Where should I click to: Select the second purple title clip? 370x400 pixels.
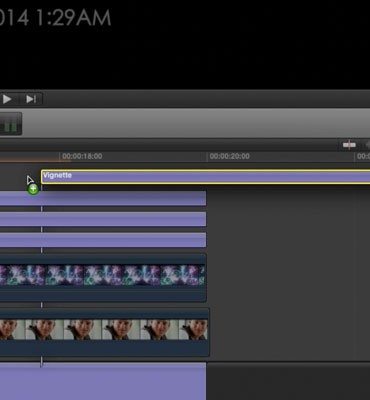coord(103,219)
